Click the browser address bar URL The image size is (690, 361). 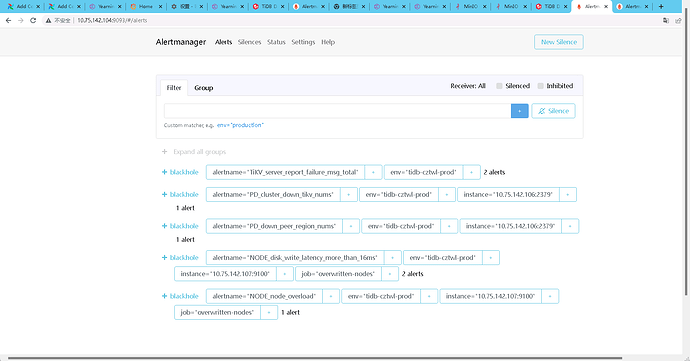[x=112, y=20]
